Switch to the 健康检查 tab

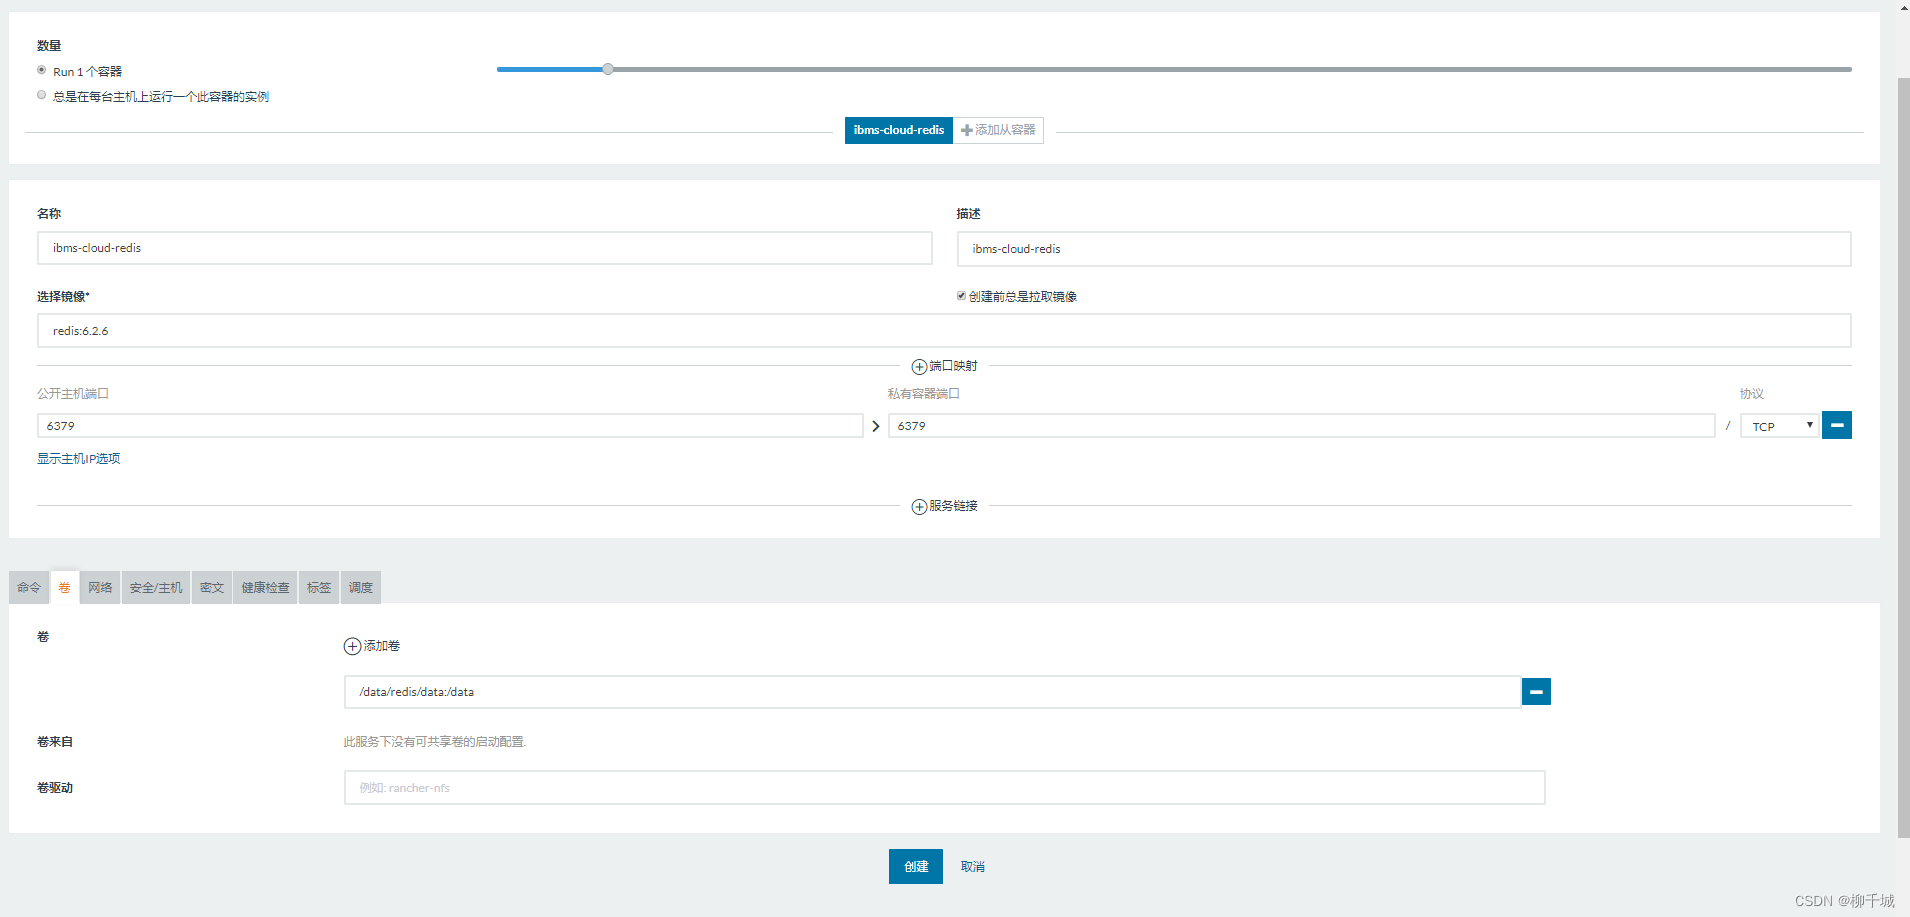[x=265, y=588]
